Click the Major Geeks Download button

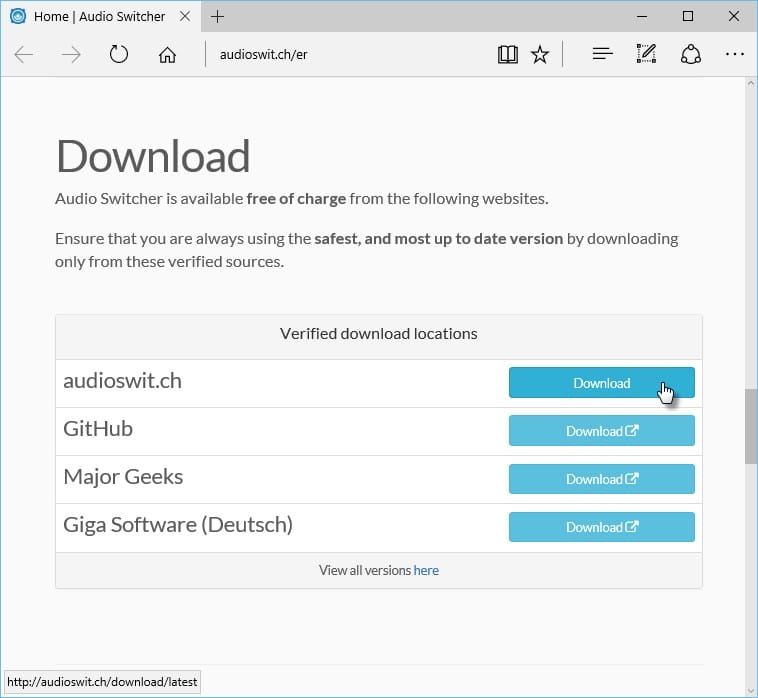(x=601, y=479)
